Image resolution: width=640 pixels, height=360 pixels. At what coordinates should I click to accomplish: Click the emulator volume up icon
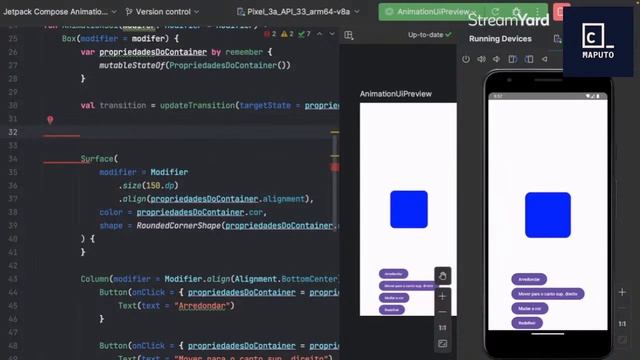(482, 59)
